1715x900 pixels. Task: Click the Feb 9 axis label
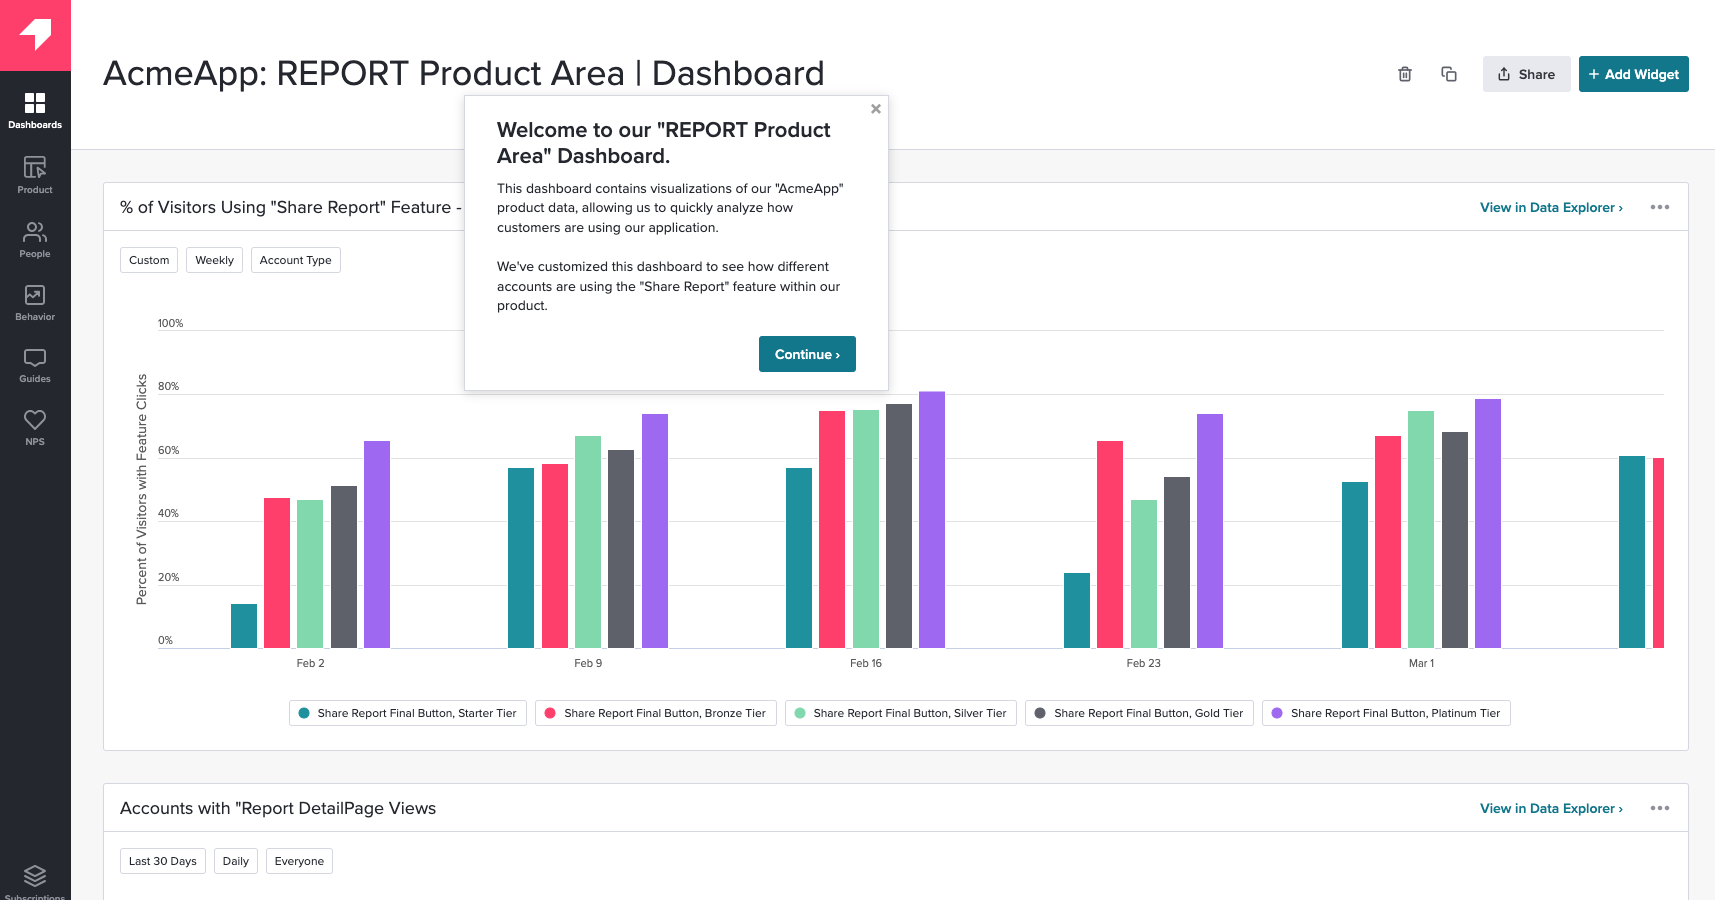[588, 663]
